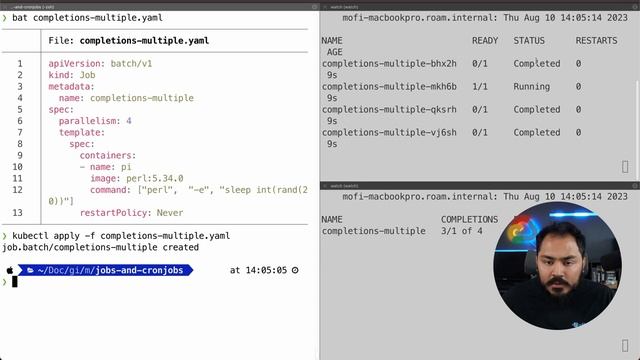Click the jobs-and-cronjobs path segment
Screen dimensions: 640x360
click(139, 270)
